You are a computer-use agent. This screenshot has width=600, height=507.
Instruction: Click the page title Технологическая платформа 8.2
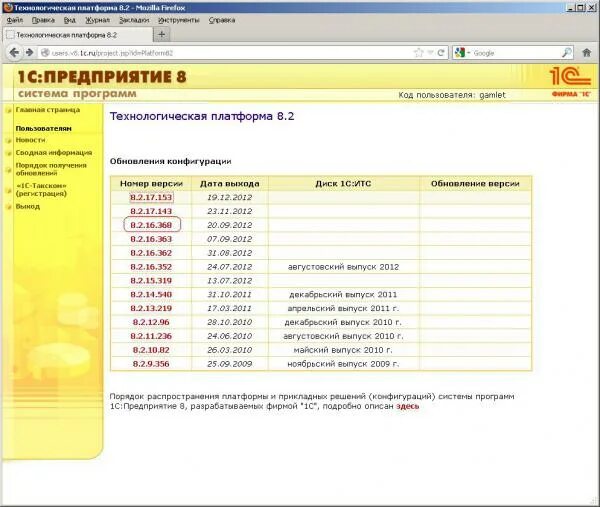[x=202, y=116]
